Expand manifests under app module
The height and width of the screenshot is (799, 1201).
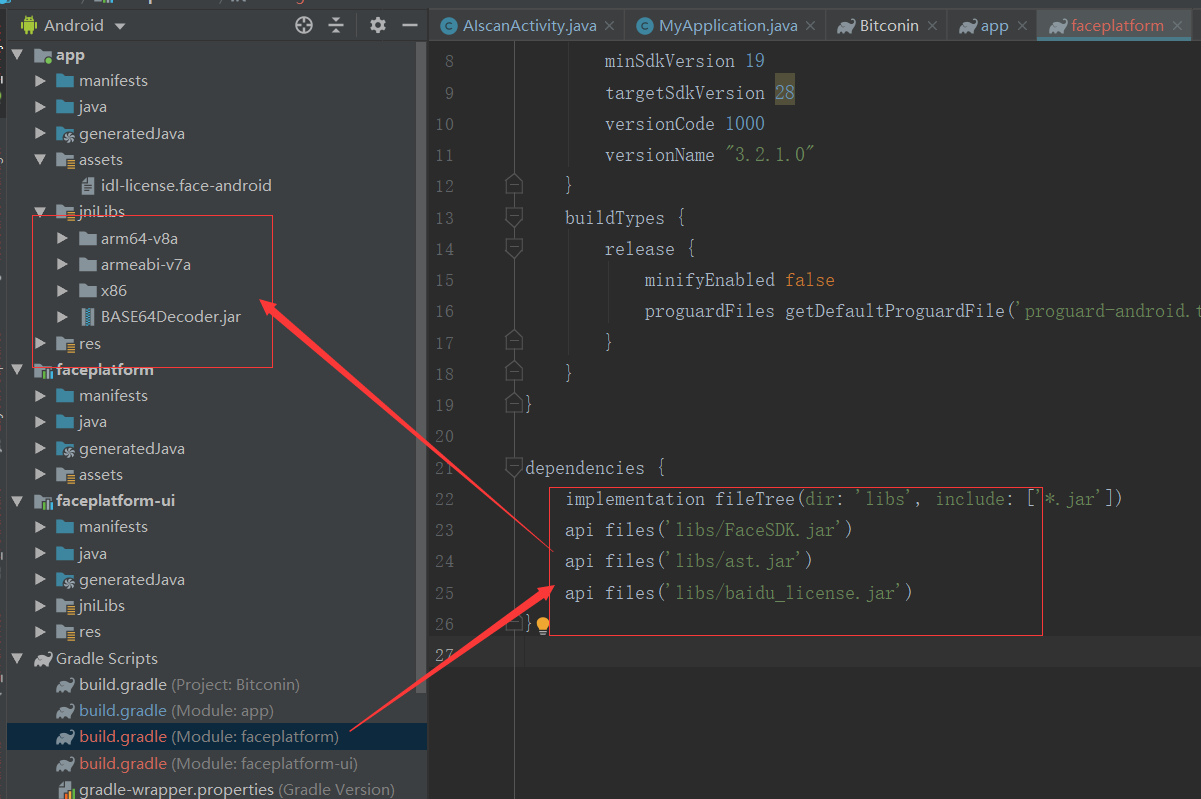tap(40, 80)
